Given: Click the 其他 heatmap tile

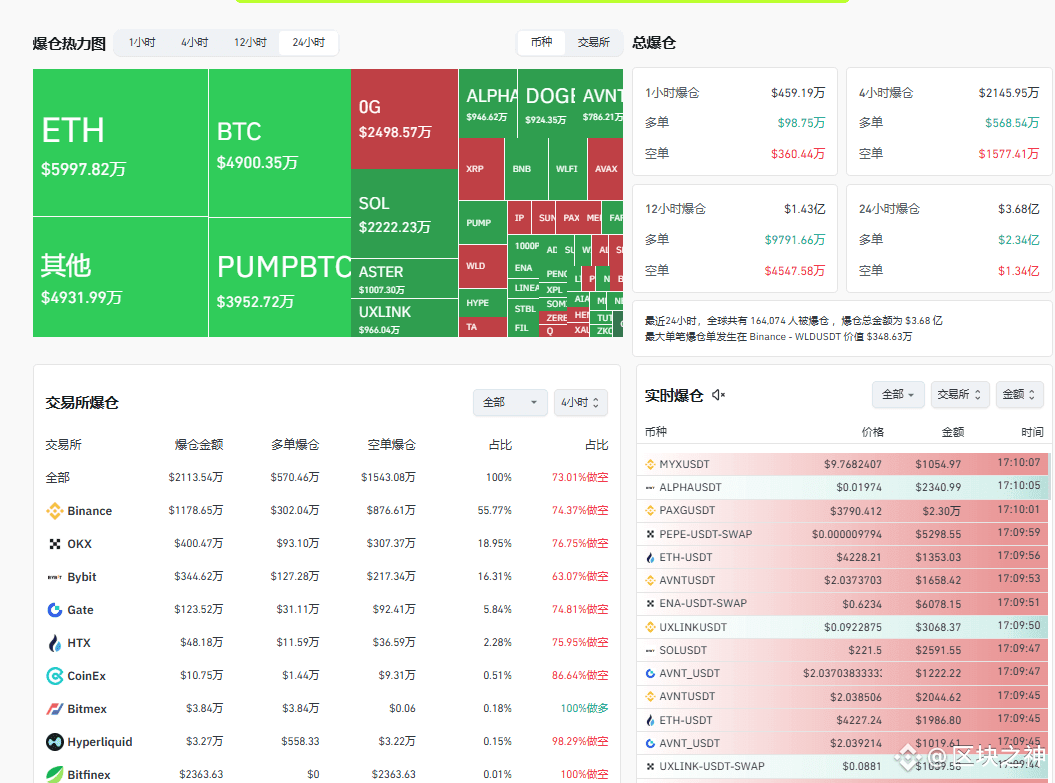Looking at the screenshot, I should 120,277.
